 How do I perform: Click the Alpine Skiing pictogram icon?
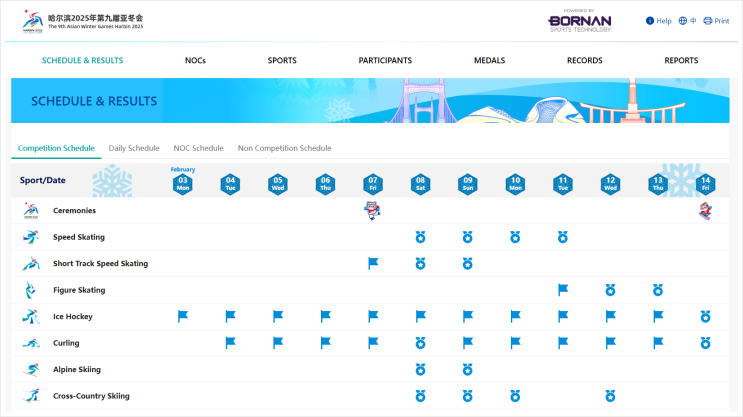pyautogui.click(x=31, y=370)
